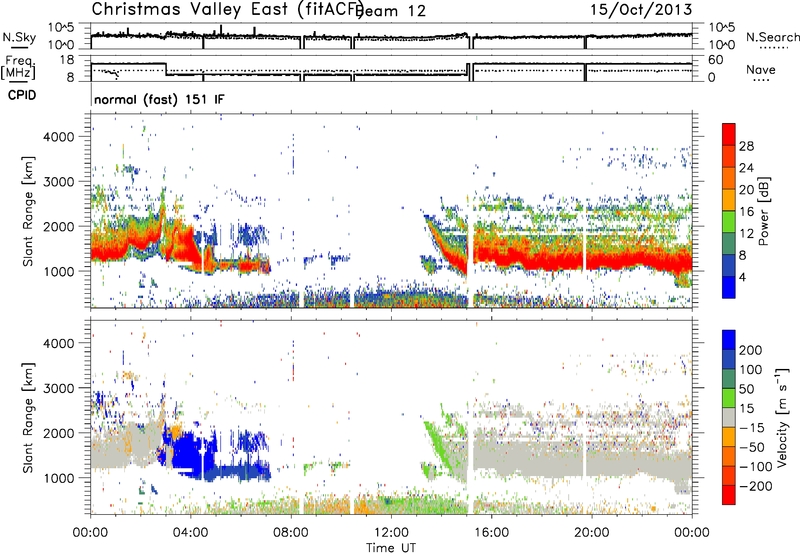Click the '4000' tick on power plot
Image resolution: width=800 pixels, height=554 pixels.
58,137
